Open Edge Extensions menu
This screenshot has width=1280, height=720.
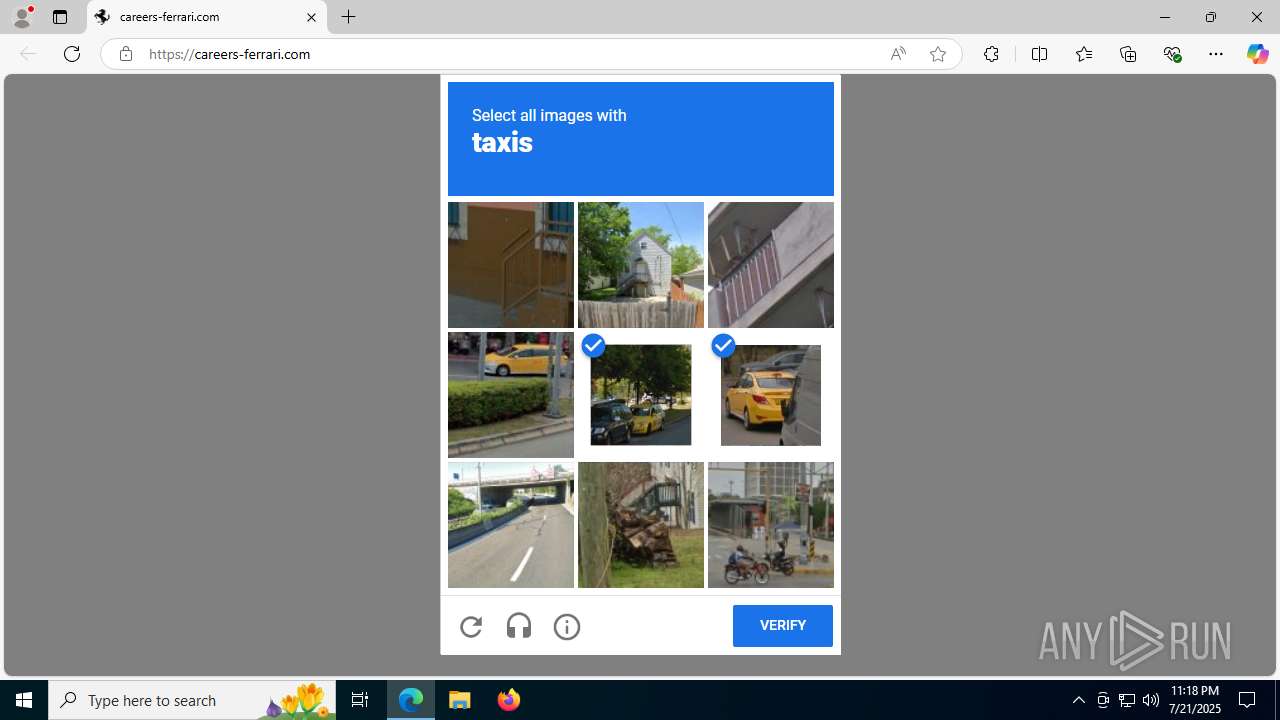(x=991, y=54)
